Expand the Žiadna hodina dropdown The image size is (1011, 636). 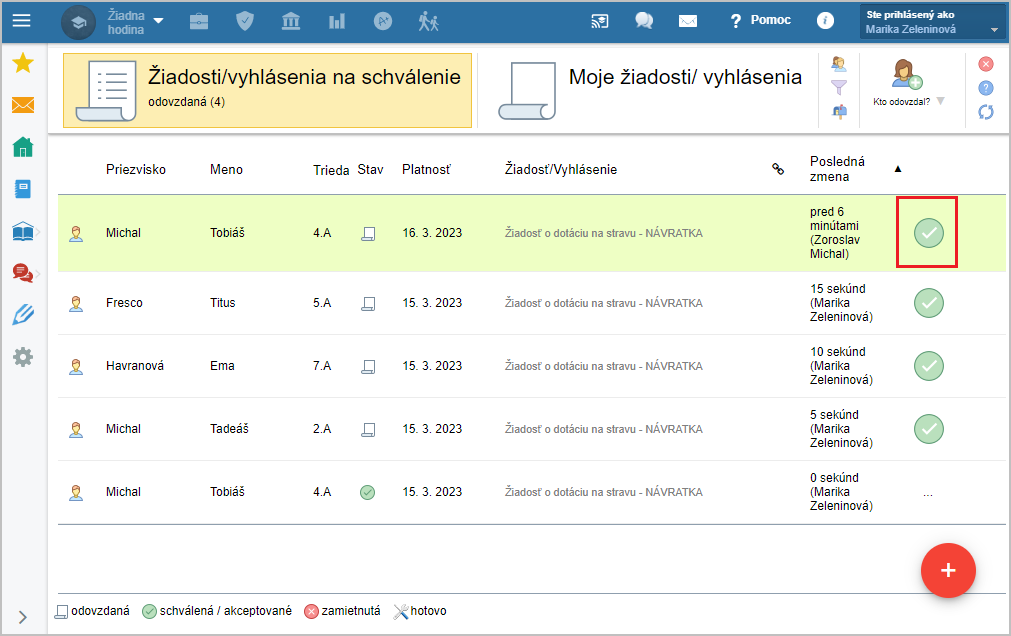[x=135, y=22]
